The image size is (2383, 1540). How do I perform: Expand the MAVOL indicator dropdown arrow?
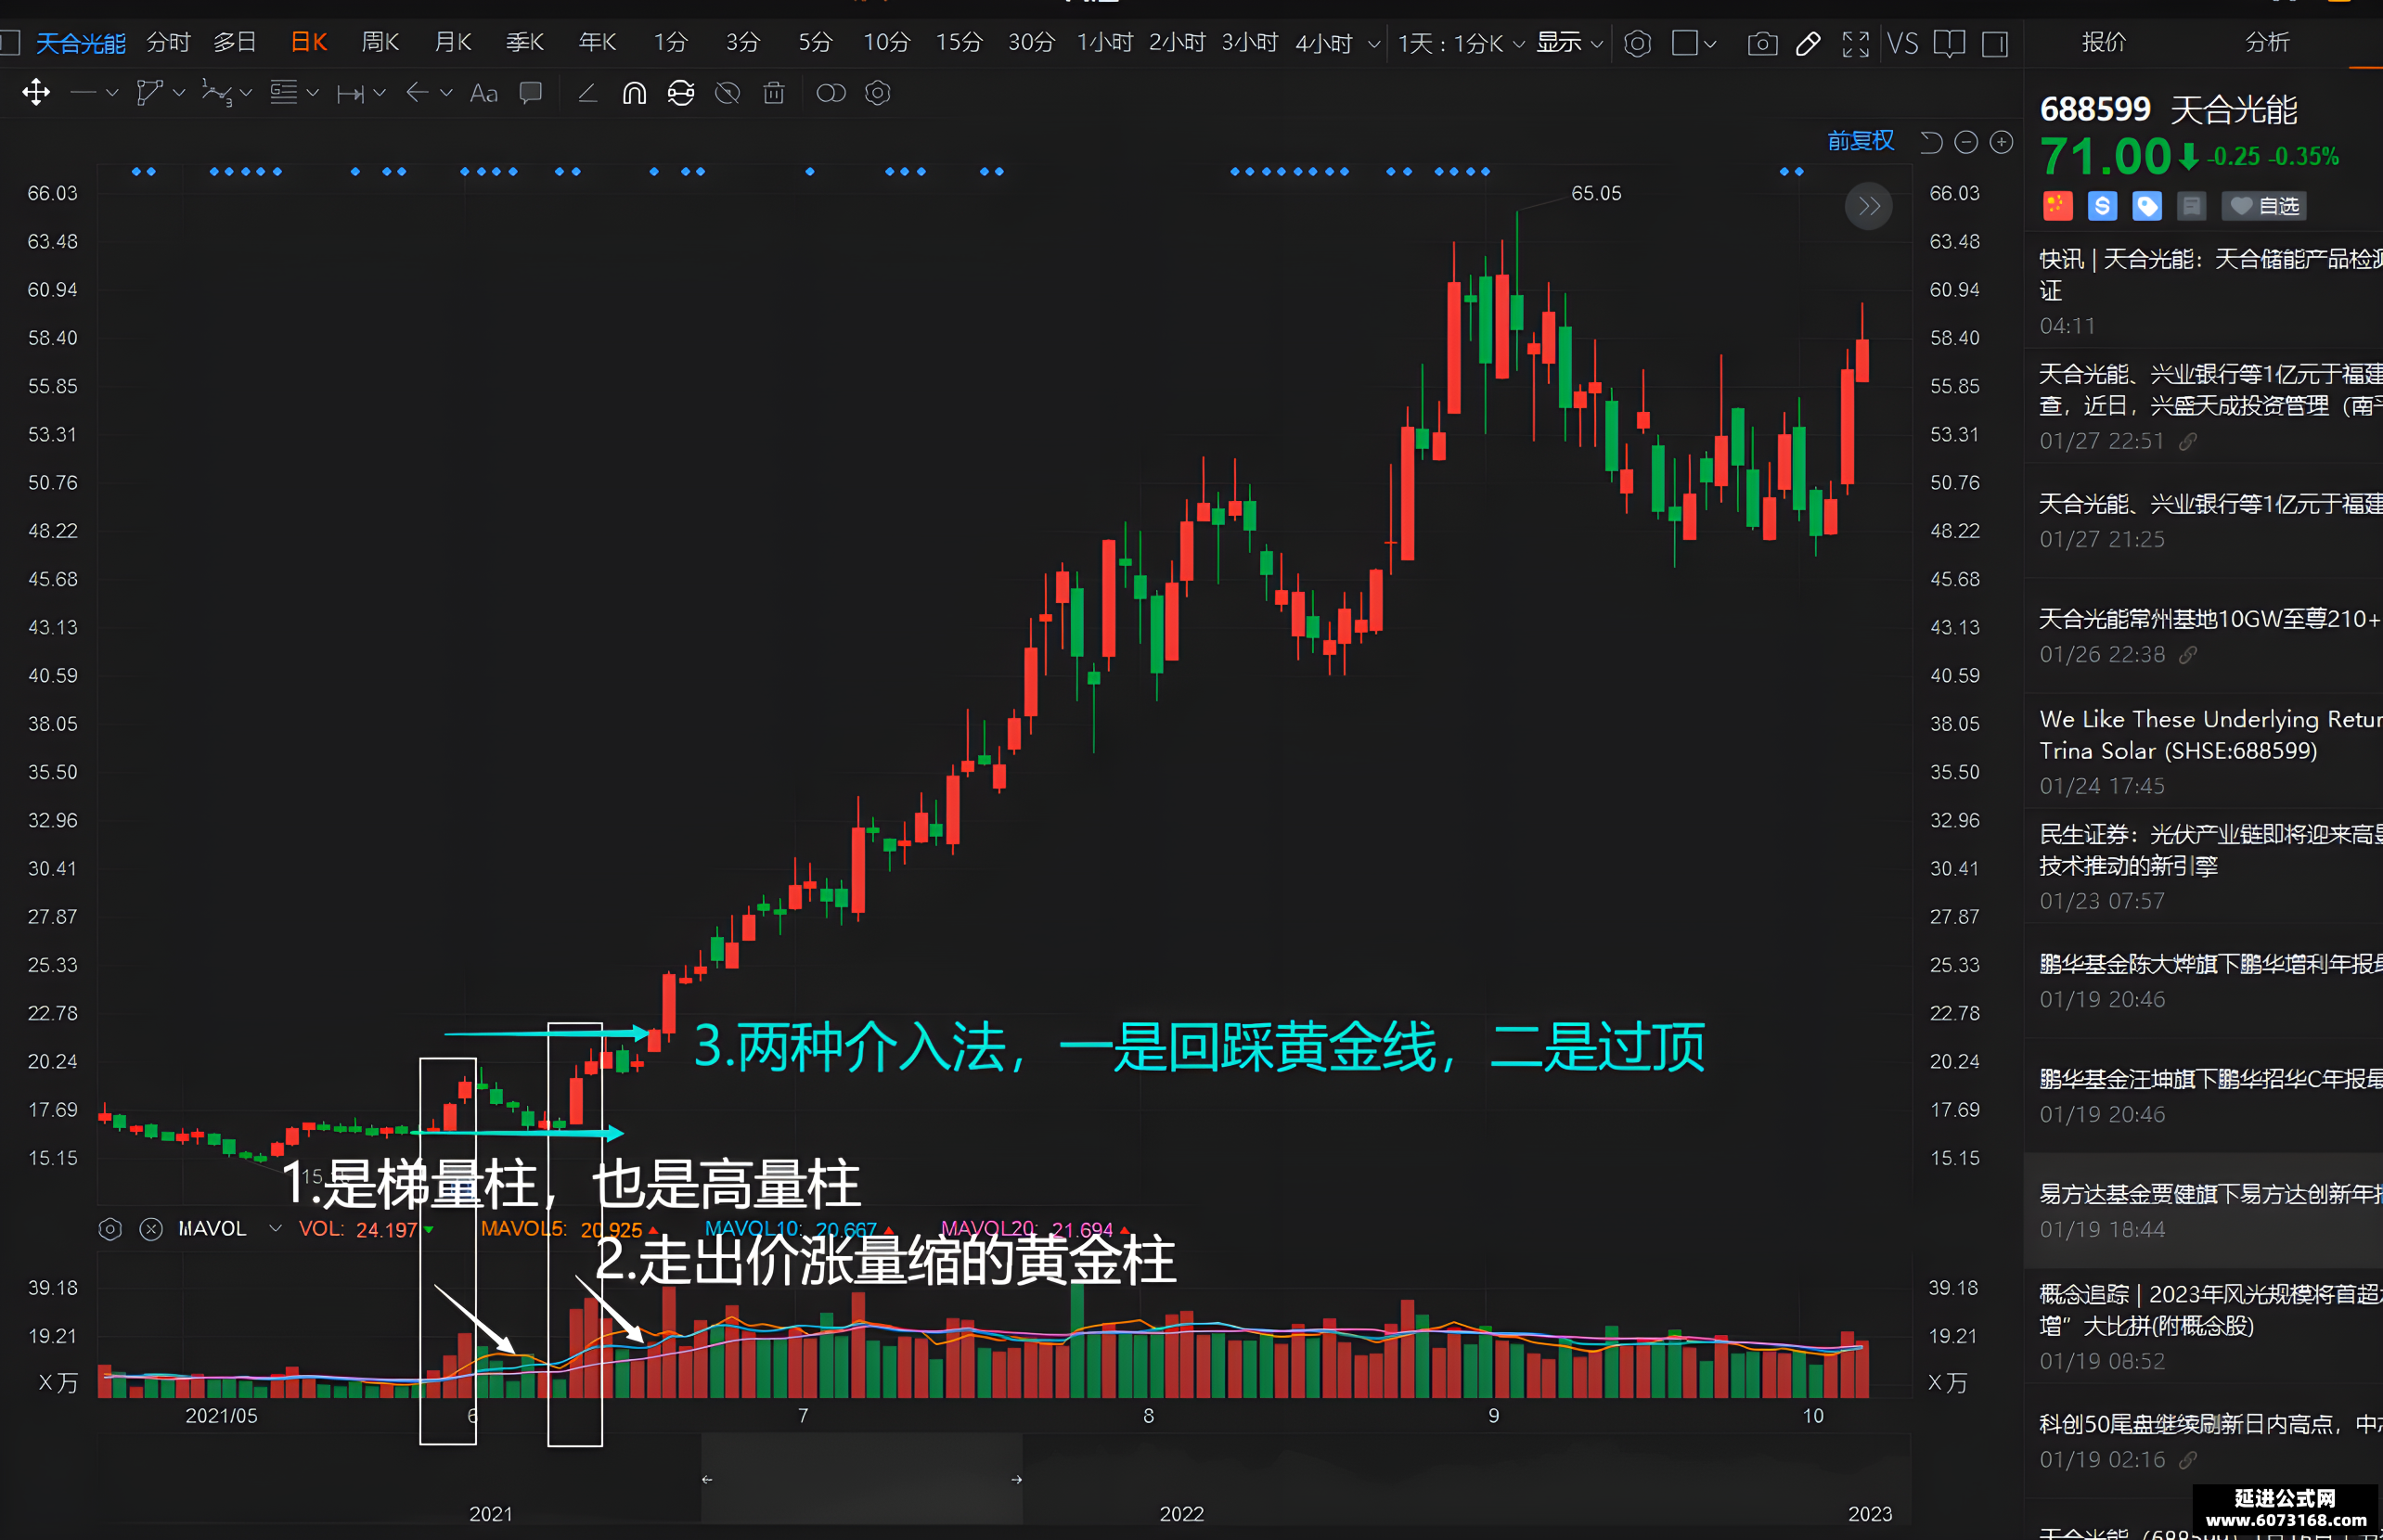[x=275, y=1228]
